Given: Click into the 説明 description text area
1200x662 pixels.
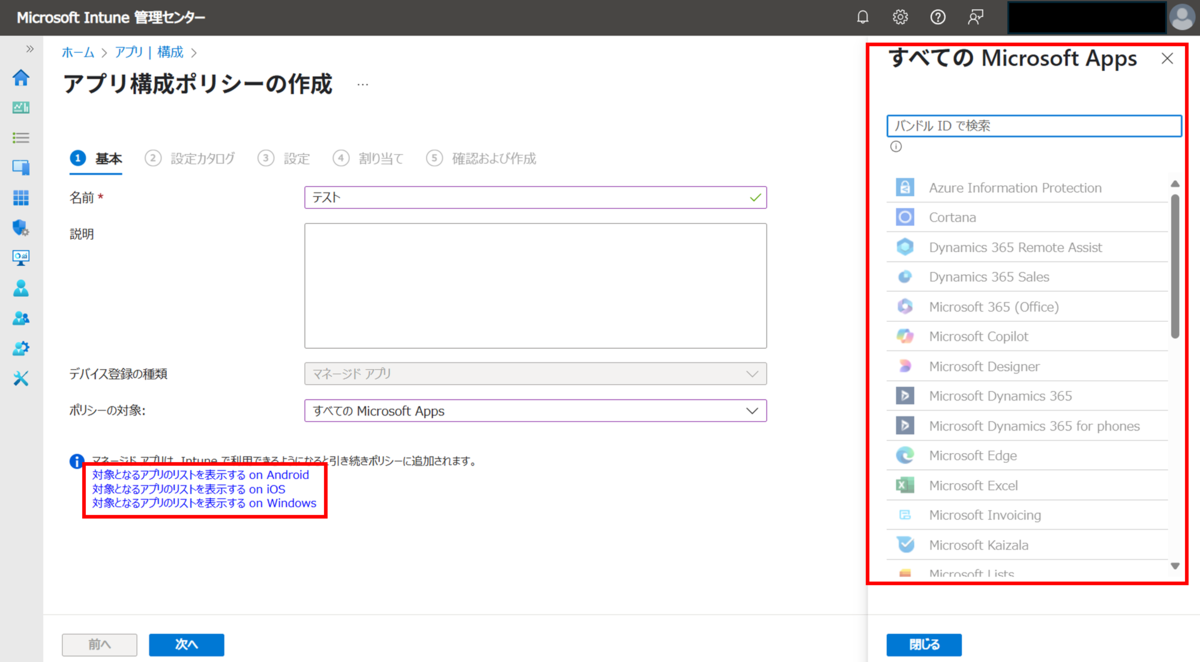Looking at the screenshot, I should pos(535,285).
